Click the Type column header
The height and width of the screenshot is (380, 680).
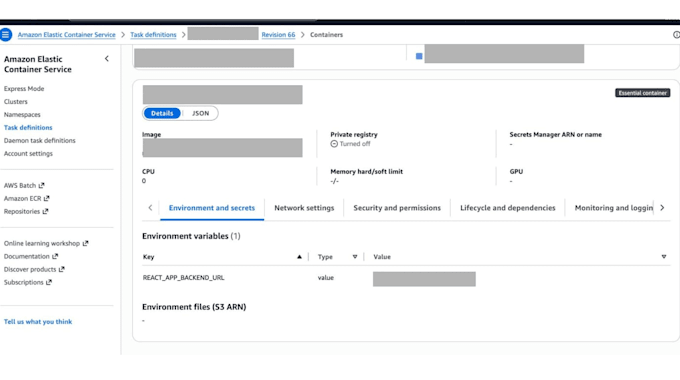tap(325, 257)
